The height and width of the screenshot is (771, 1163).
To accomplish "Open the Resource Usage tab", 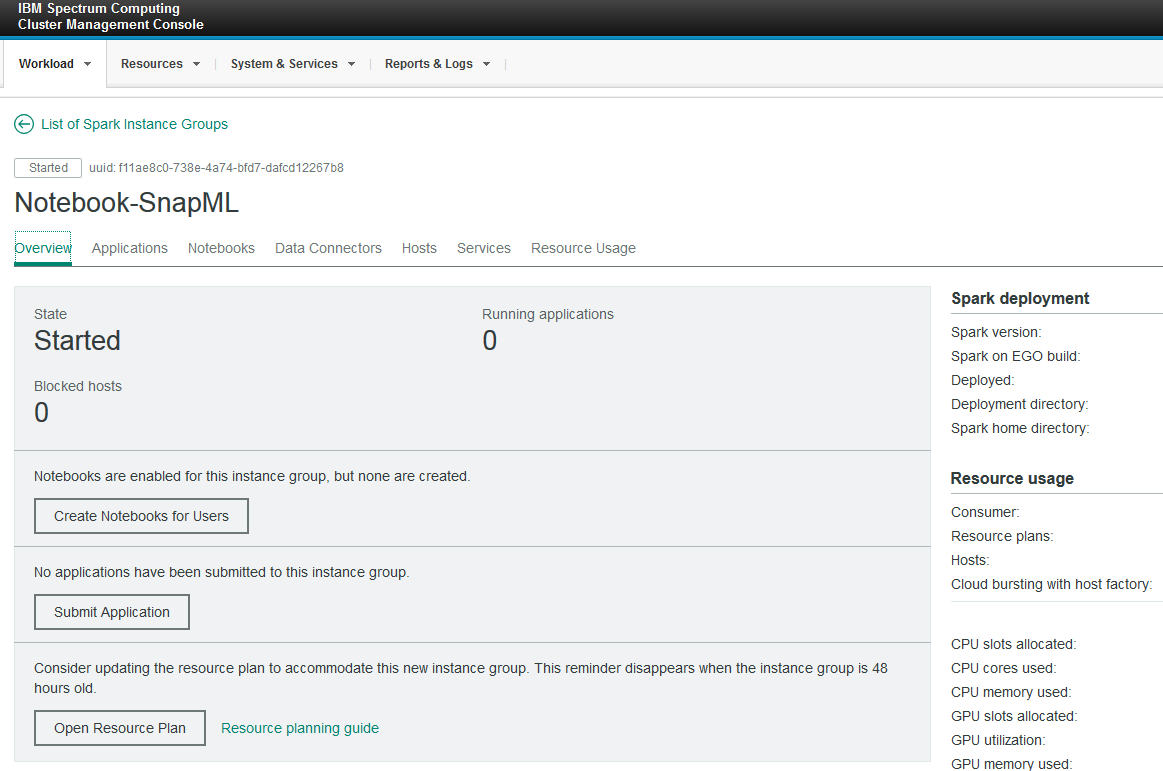I will [583, 248].
